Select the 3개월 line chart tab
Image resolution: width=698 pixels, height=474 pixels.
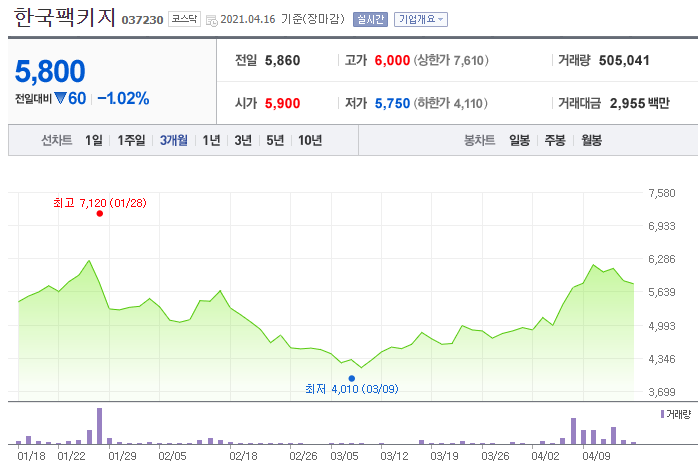[x=174, y=141]
